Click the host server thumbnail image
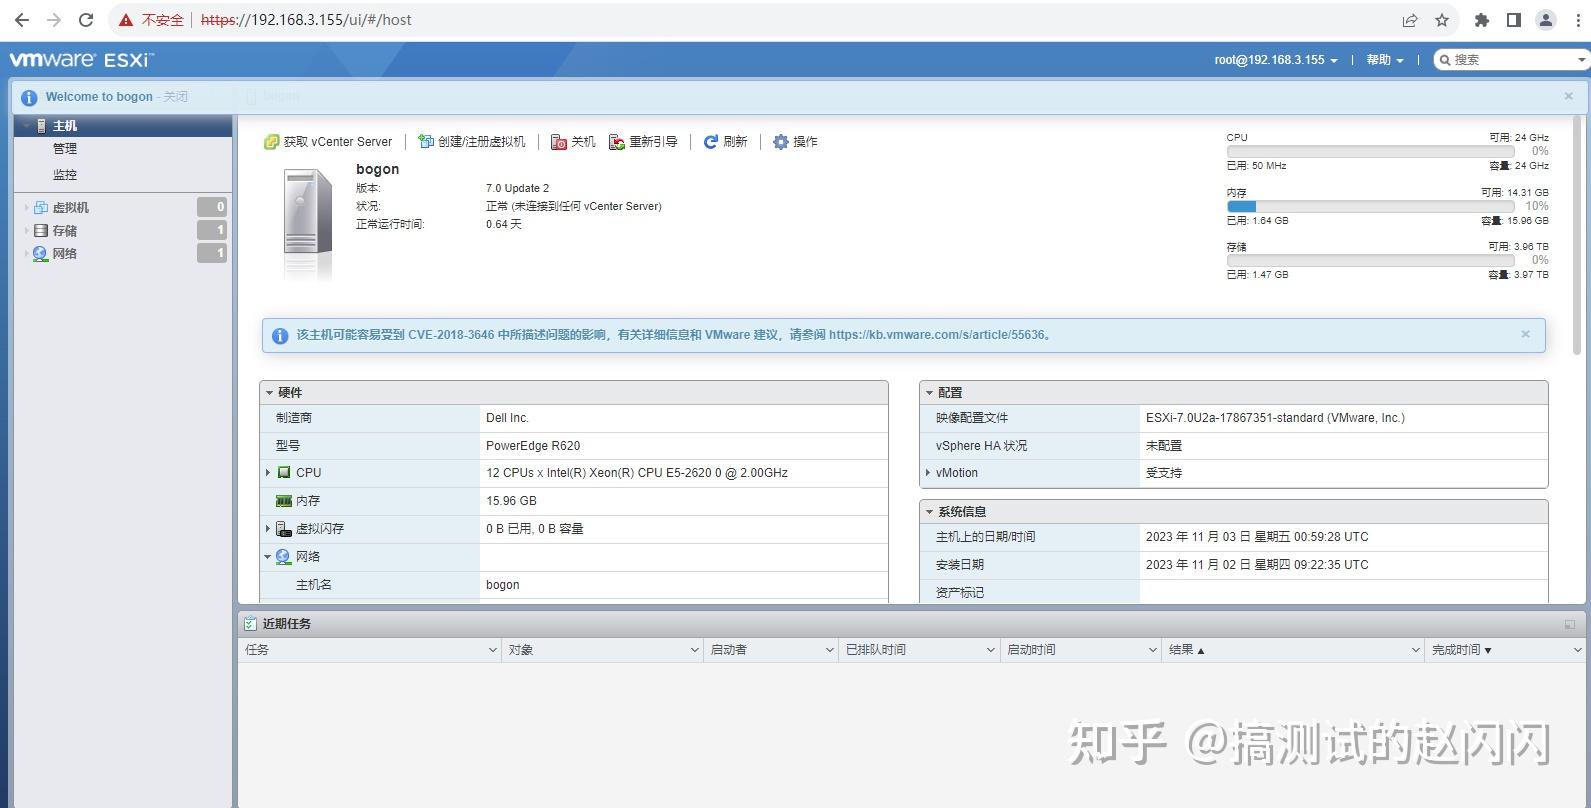The image size is (1591, 808). [x=308, y=225]
